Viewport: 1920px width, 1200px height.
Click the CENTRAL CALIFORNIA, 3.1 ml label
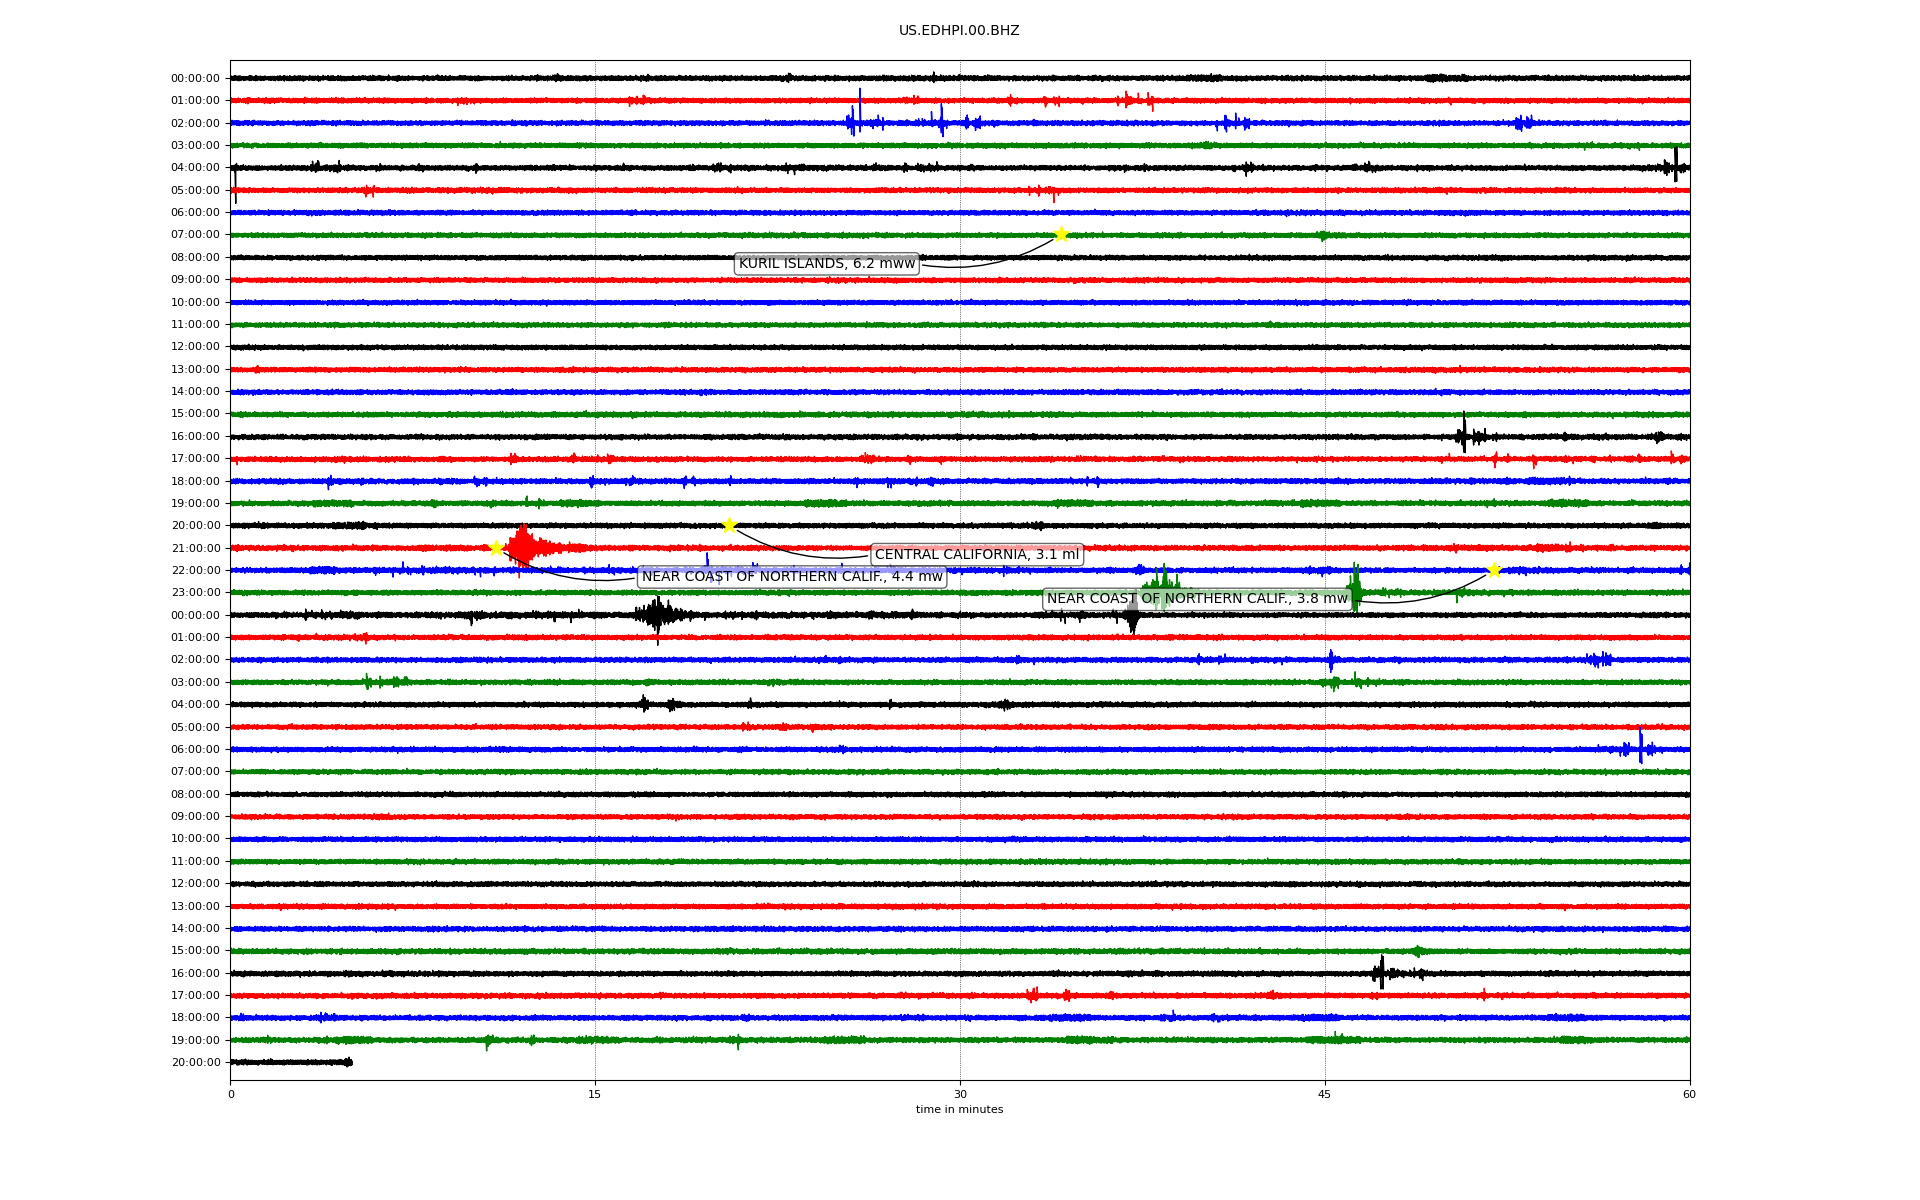[977, 555]
